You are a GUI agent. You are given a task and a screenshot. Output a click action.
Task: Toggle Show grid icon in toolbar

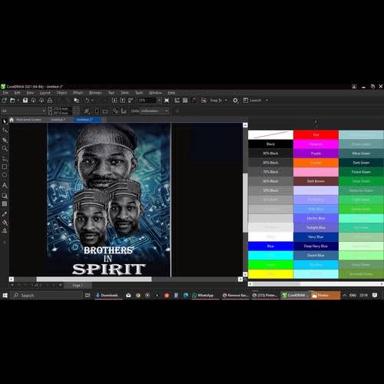(185, 100)
